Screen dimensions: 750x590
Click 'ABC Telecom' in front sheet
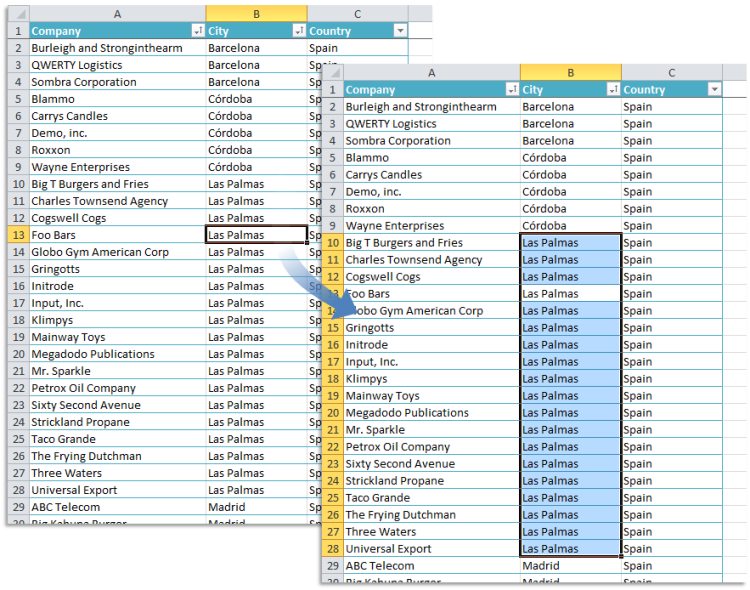(431, 566)
